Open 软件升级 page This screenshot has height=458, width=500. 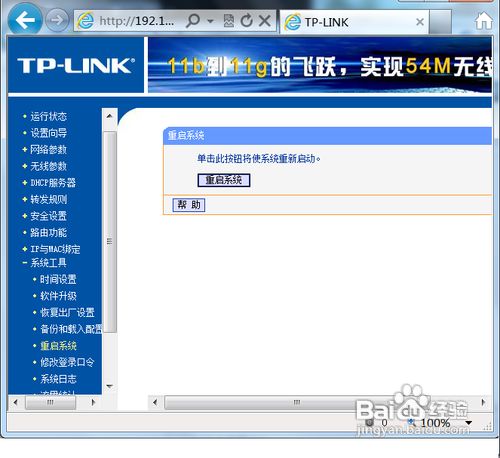coord(58,296)
